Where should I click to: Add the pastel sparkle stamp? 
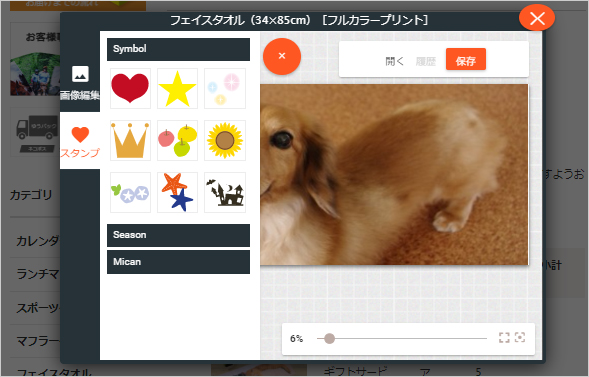(225, 88)
